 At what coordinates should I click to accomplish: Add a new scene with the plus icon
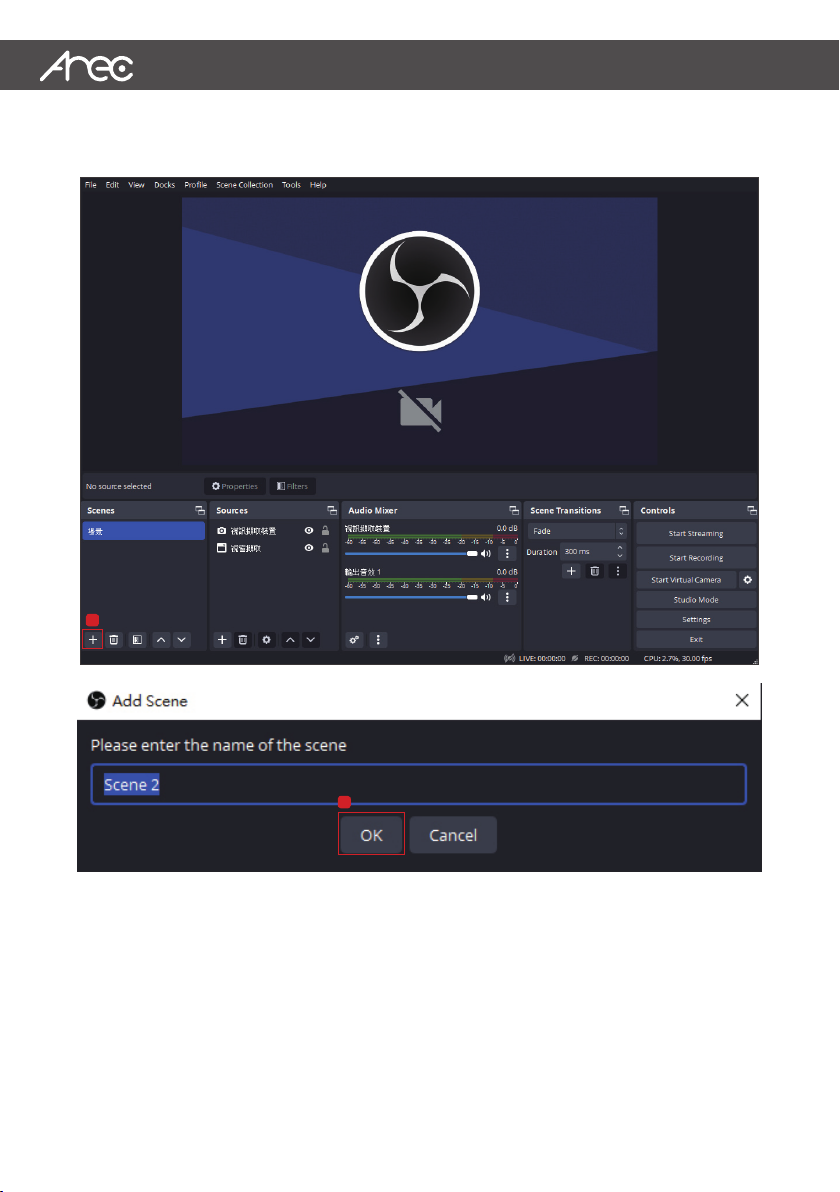tap(93, 640)
